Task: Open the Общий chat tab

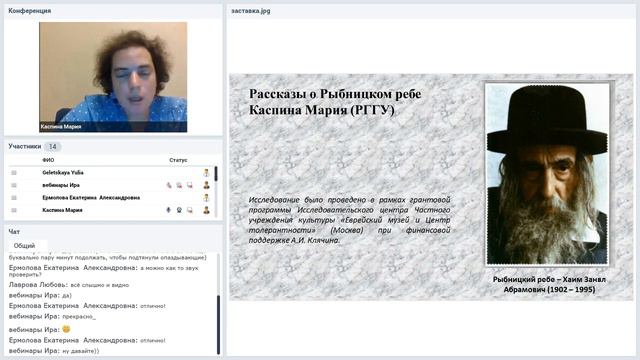Action: 24,246
